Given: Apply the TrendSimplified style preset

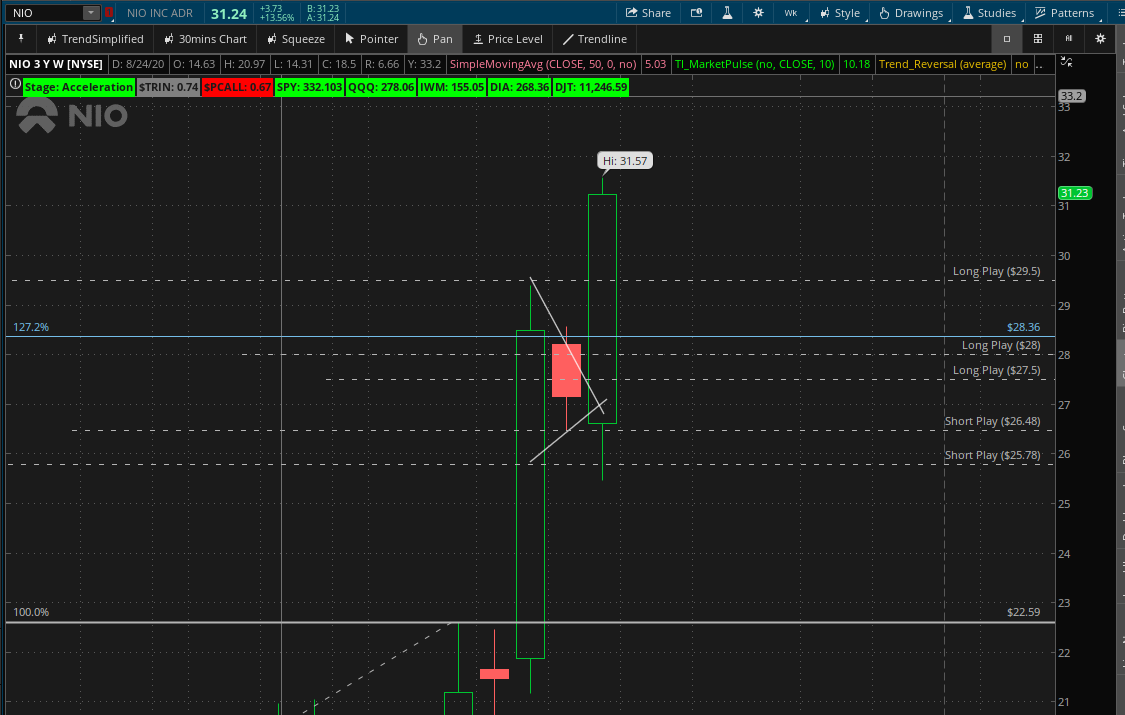Looking at the screenshot, I should 95,39.
